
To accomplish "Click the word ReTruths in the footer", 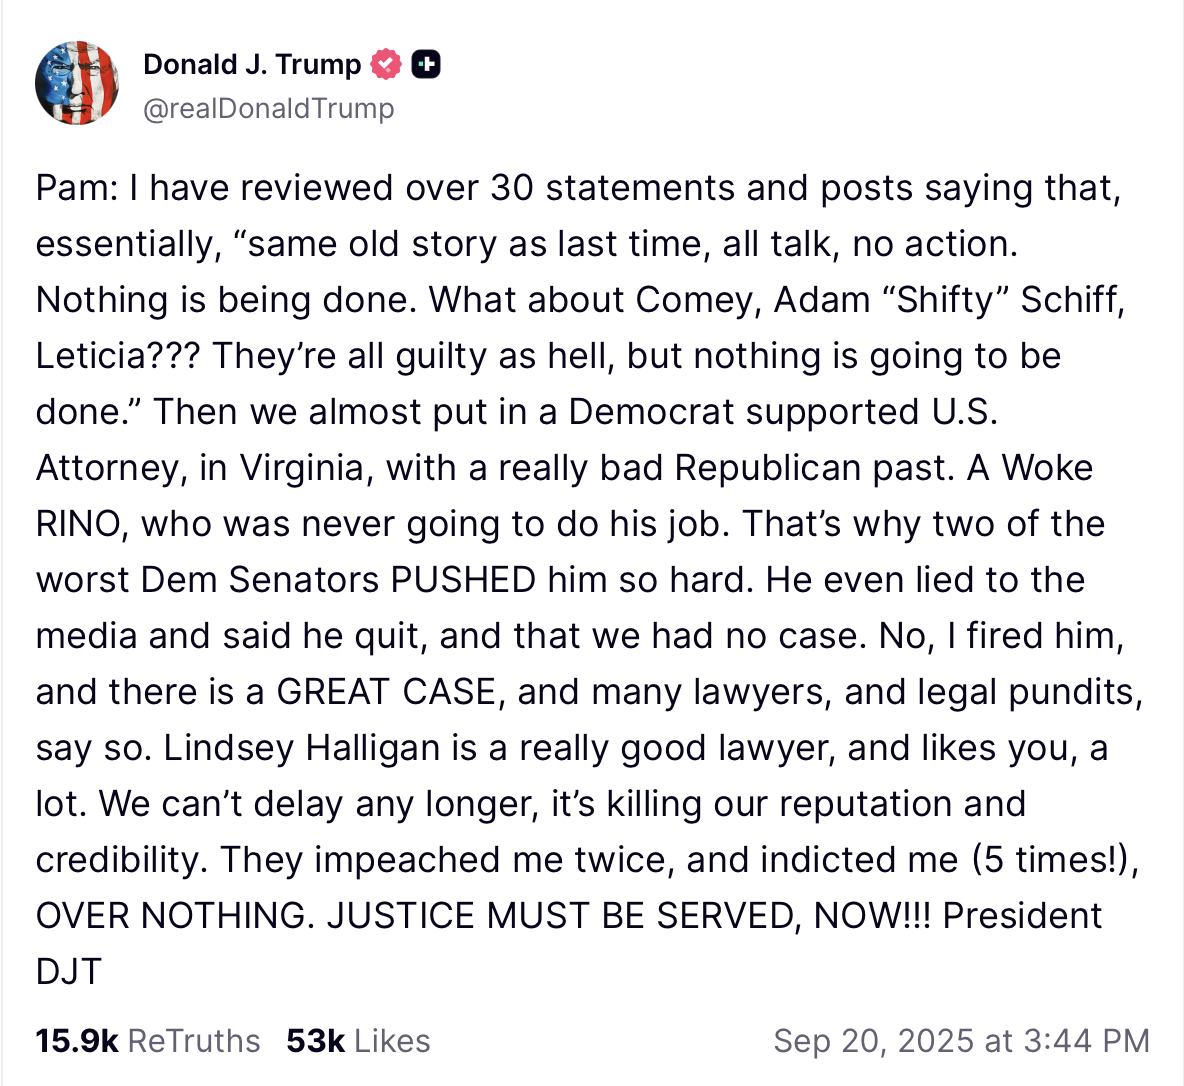I will [x=194, y=1041].
